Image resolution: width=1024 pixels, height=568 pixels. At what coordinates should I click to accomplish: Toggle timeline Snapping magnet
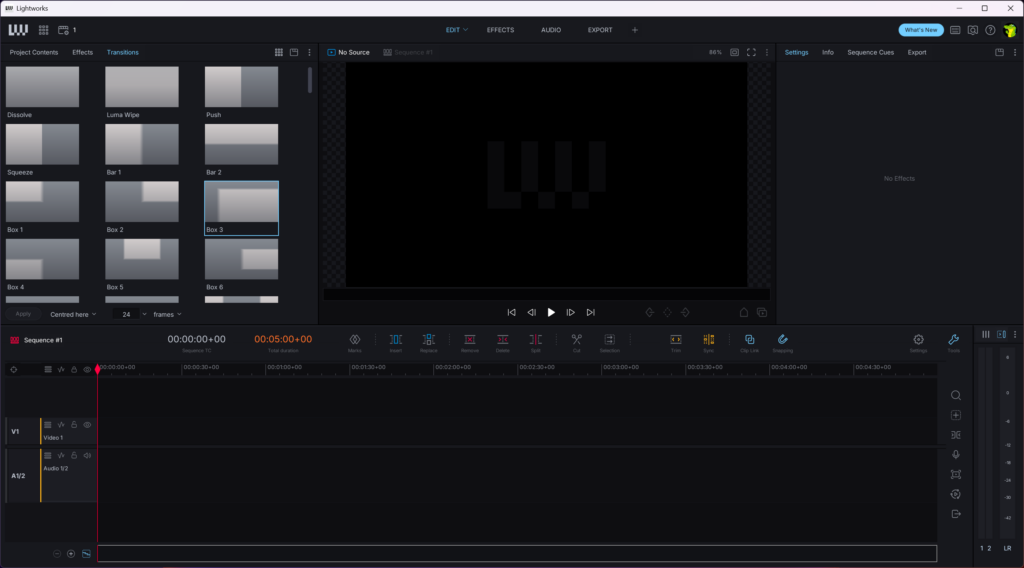(x=782, y=339)
